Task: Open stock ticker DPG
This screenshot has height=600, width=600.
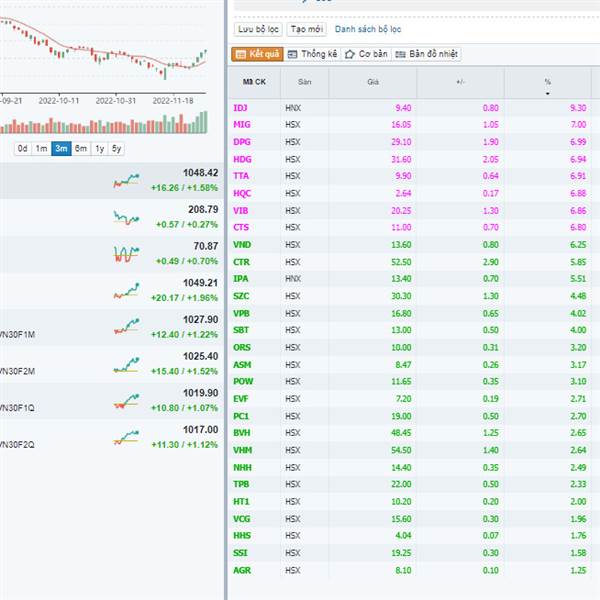Action: (242, 142)
